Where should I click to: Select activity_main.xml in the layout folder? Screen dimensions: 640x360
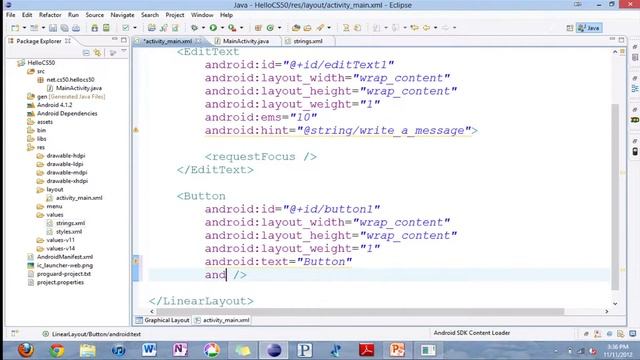[79, 198]
